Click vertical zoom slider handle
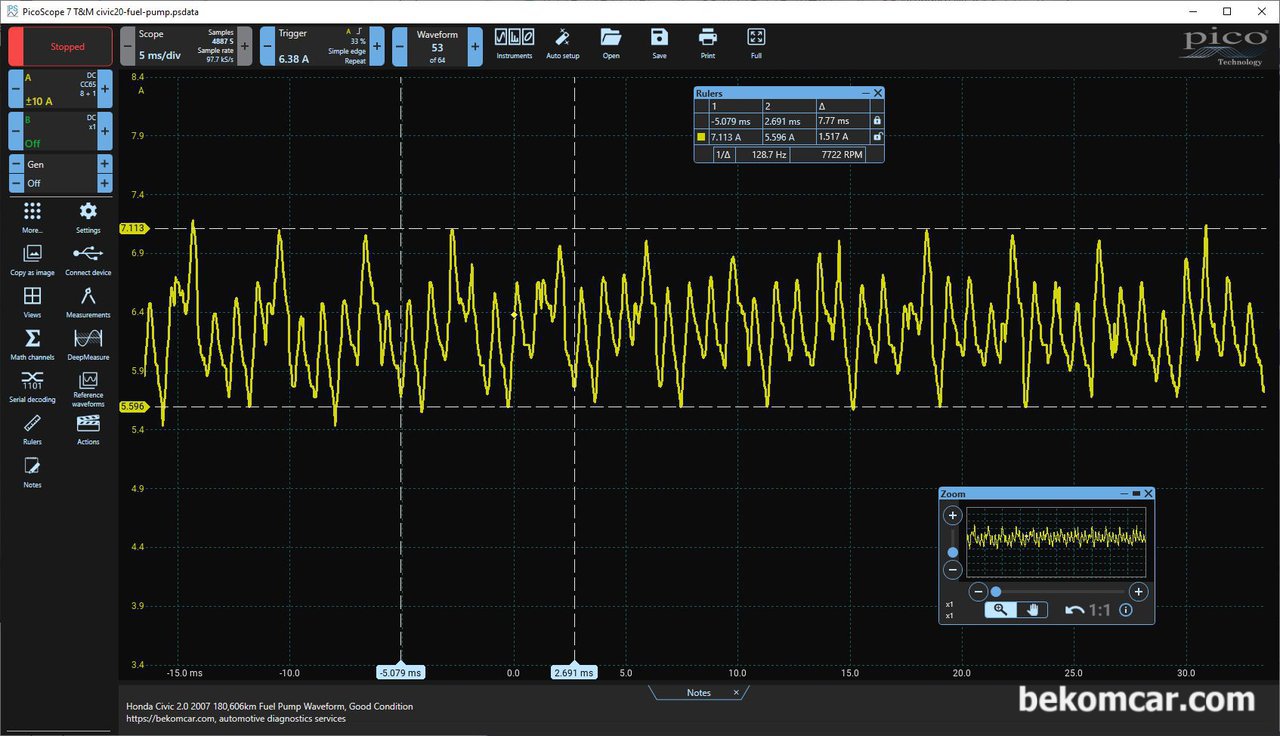 (953, 552)
